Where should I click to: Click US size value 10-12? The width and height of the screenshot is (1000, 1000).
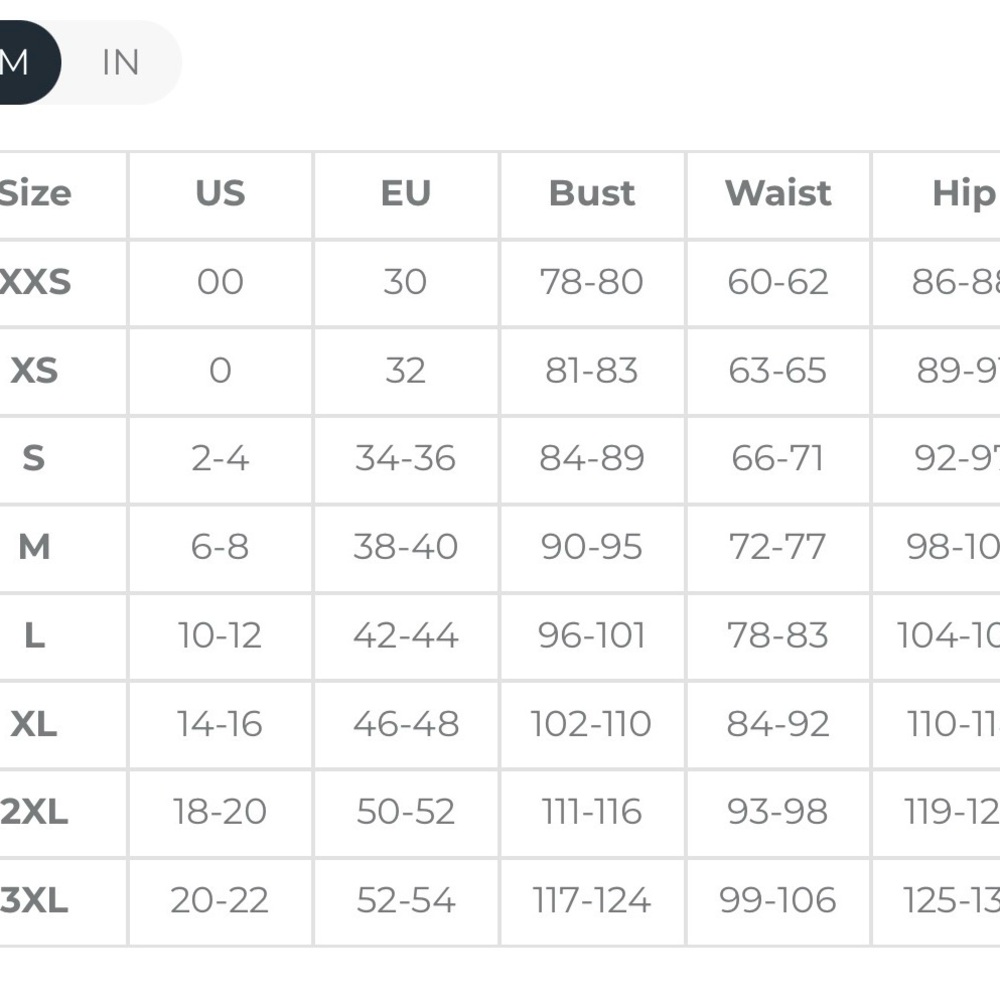[x=219, y=635]
